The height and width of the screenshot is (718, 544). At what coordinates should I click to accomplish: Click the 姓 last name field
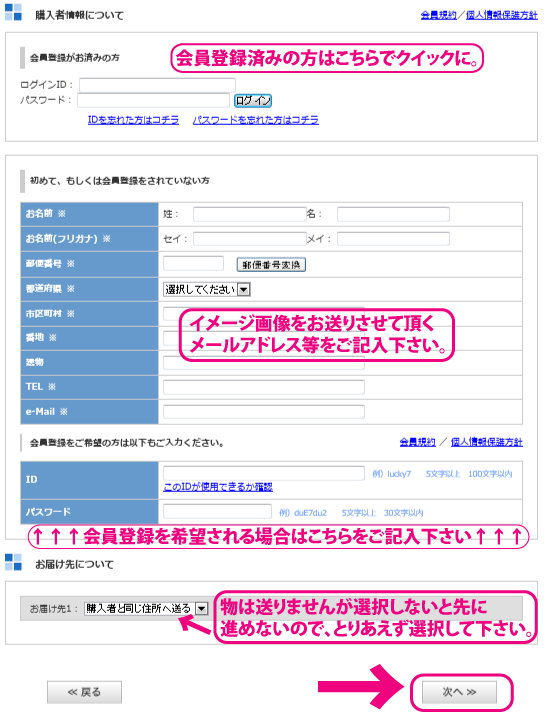250,214
